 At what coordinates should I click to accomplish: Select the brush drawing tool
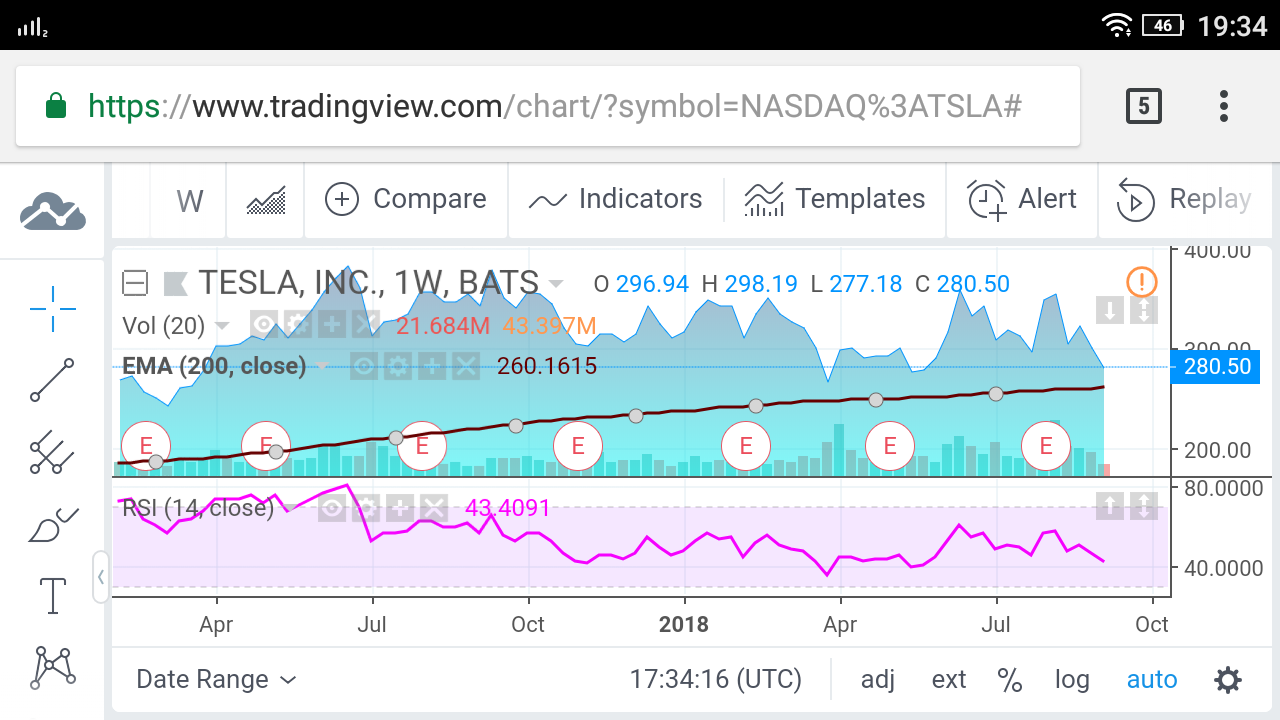coord(53,524)
